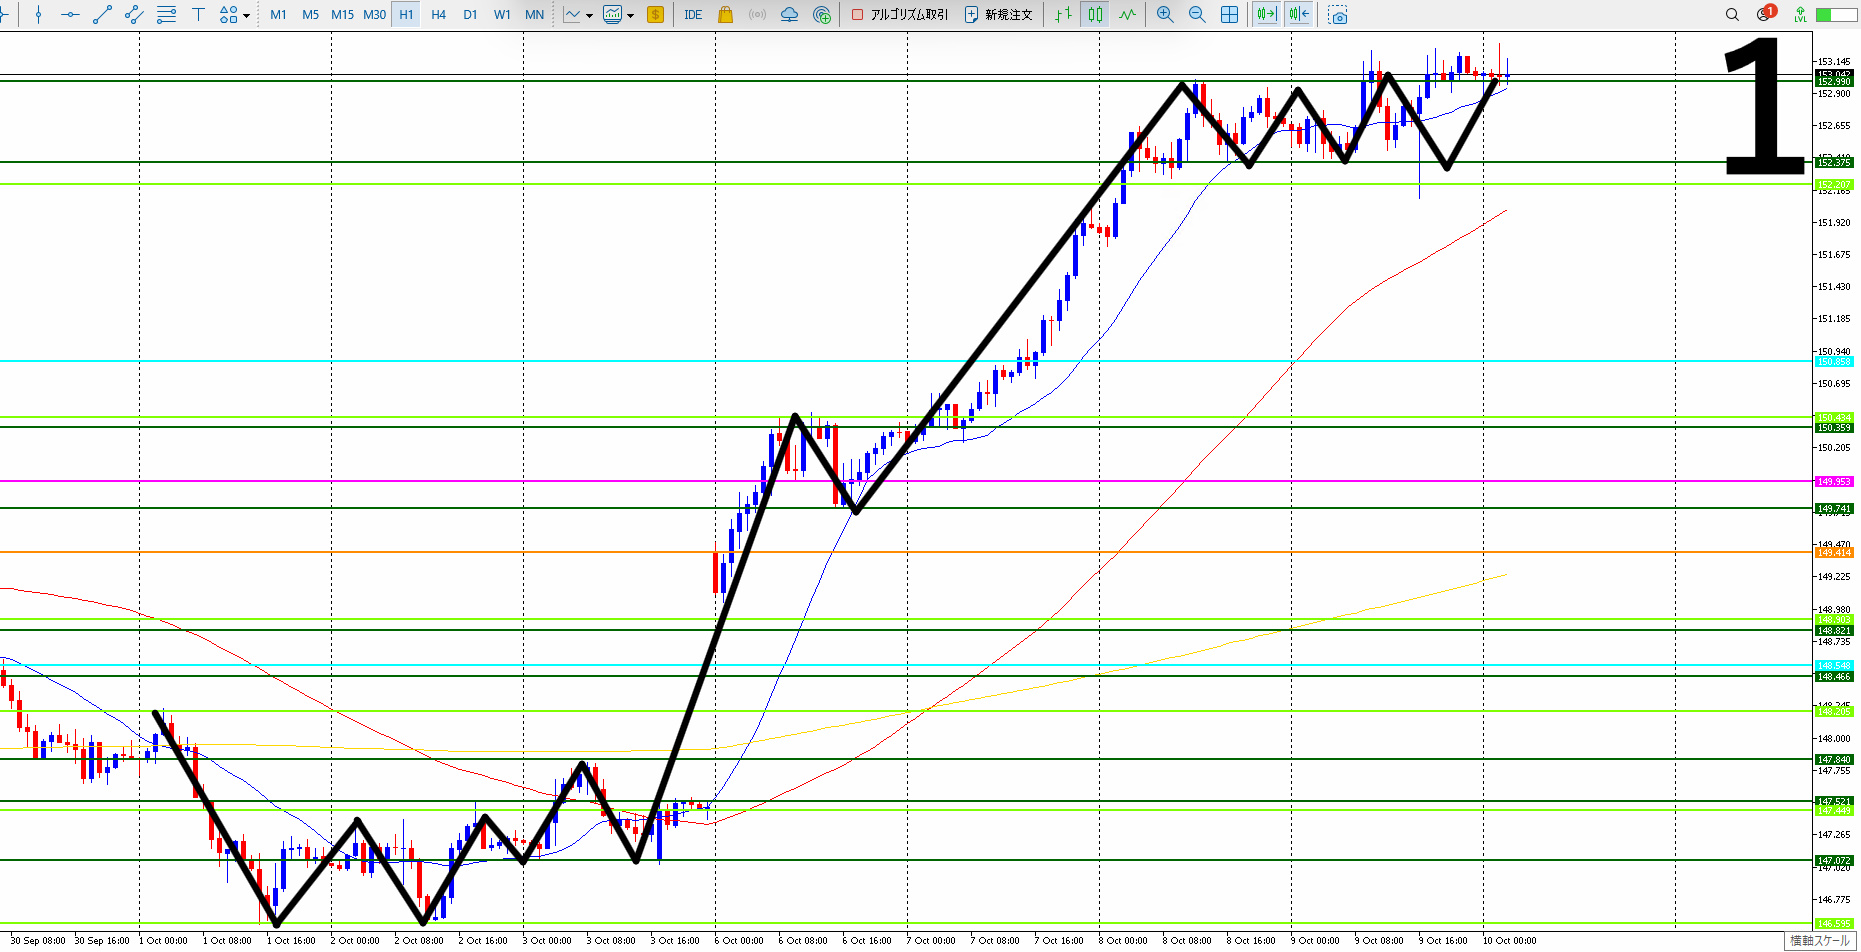Click the 153.145 price scale value

1834,61
